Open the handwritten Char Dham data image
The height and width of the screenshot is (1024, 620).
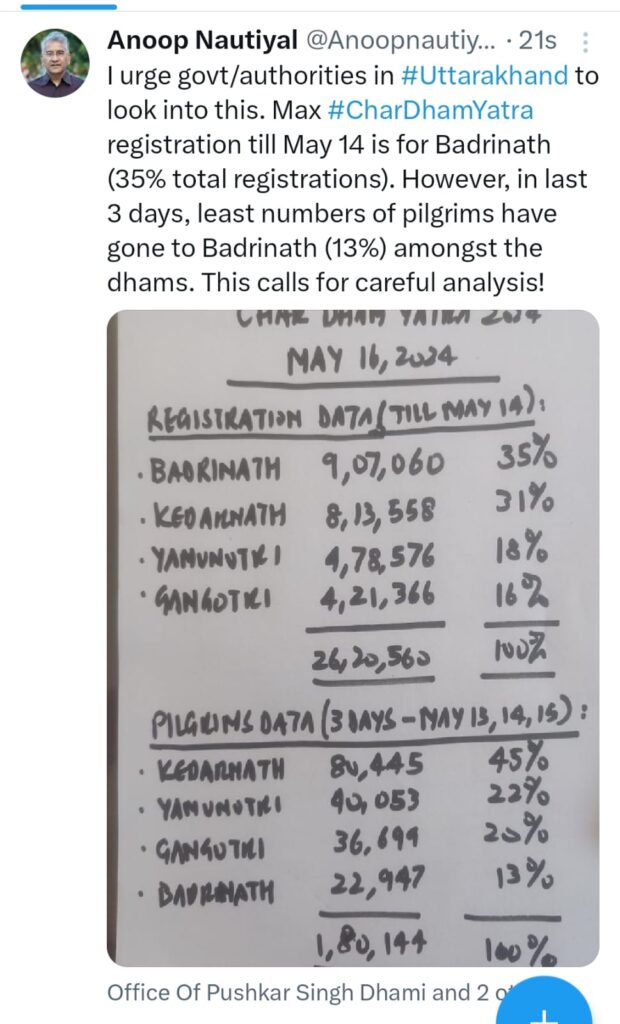point(353,637)
